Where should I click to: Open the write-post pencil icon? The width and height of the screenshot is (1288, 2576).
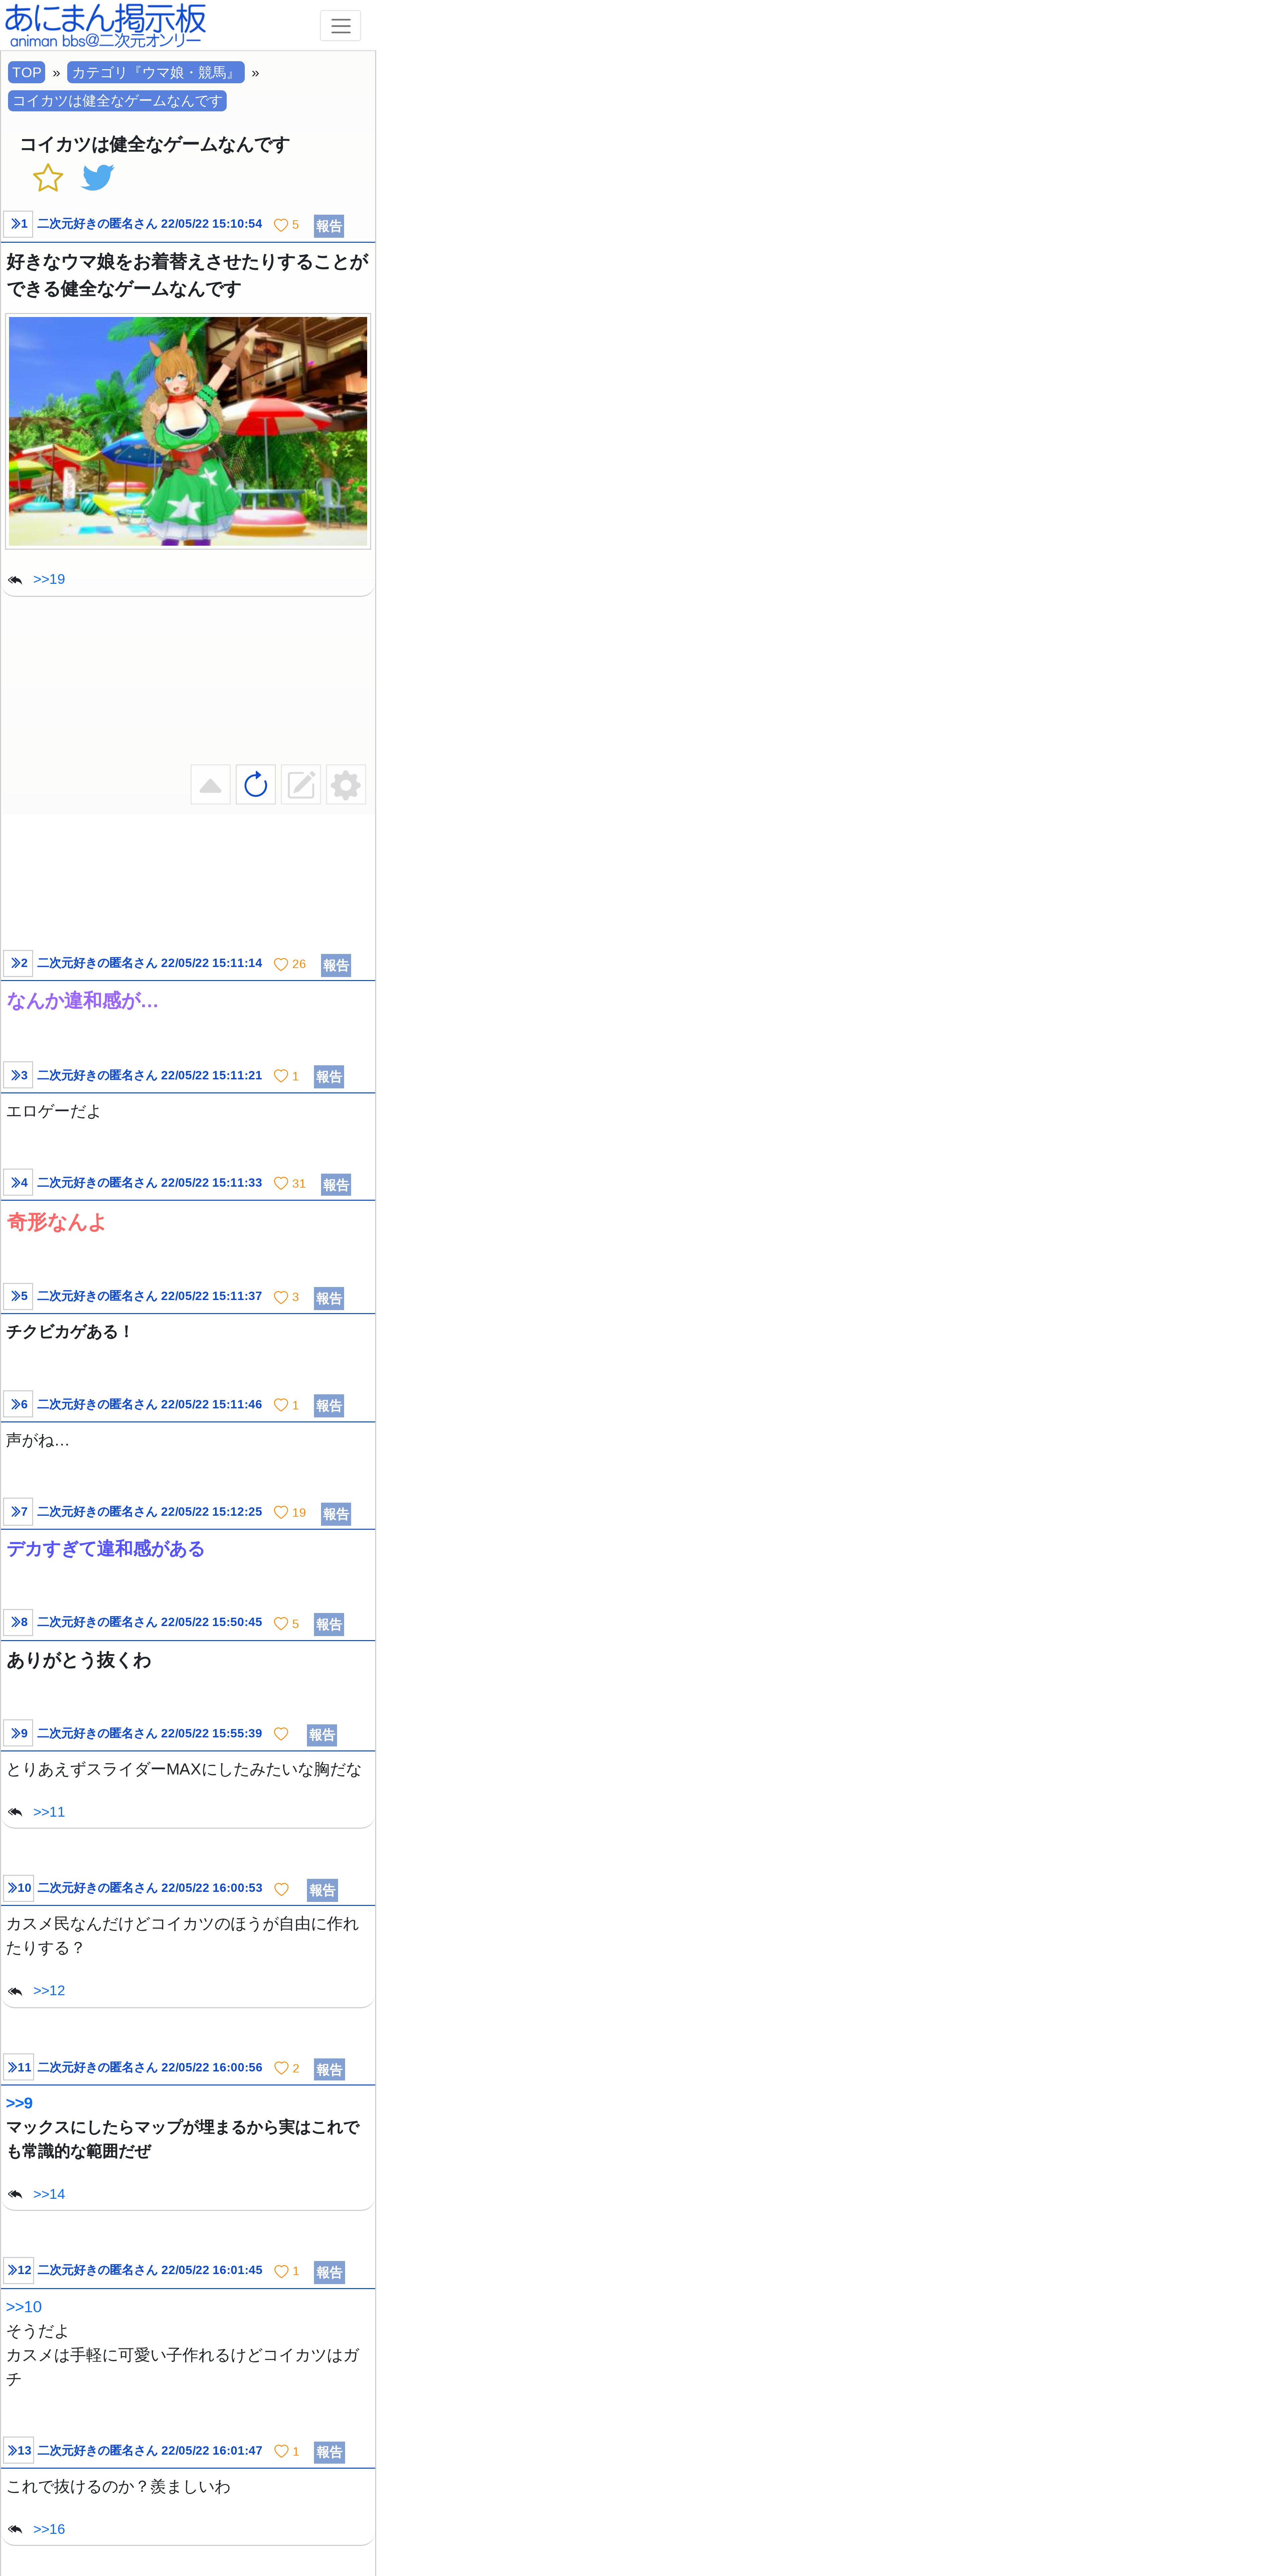coord(301,785)
